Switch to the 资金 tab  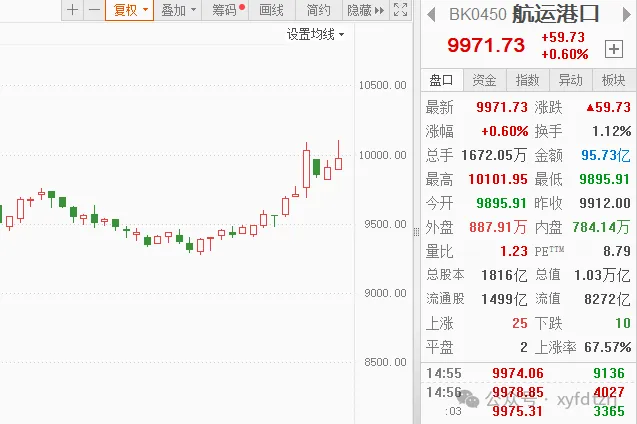click(x=484, y=80)
